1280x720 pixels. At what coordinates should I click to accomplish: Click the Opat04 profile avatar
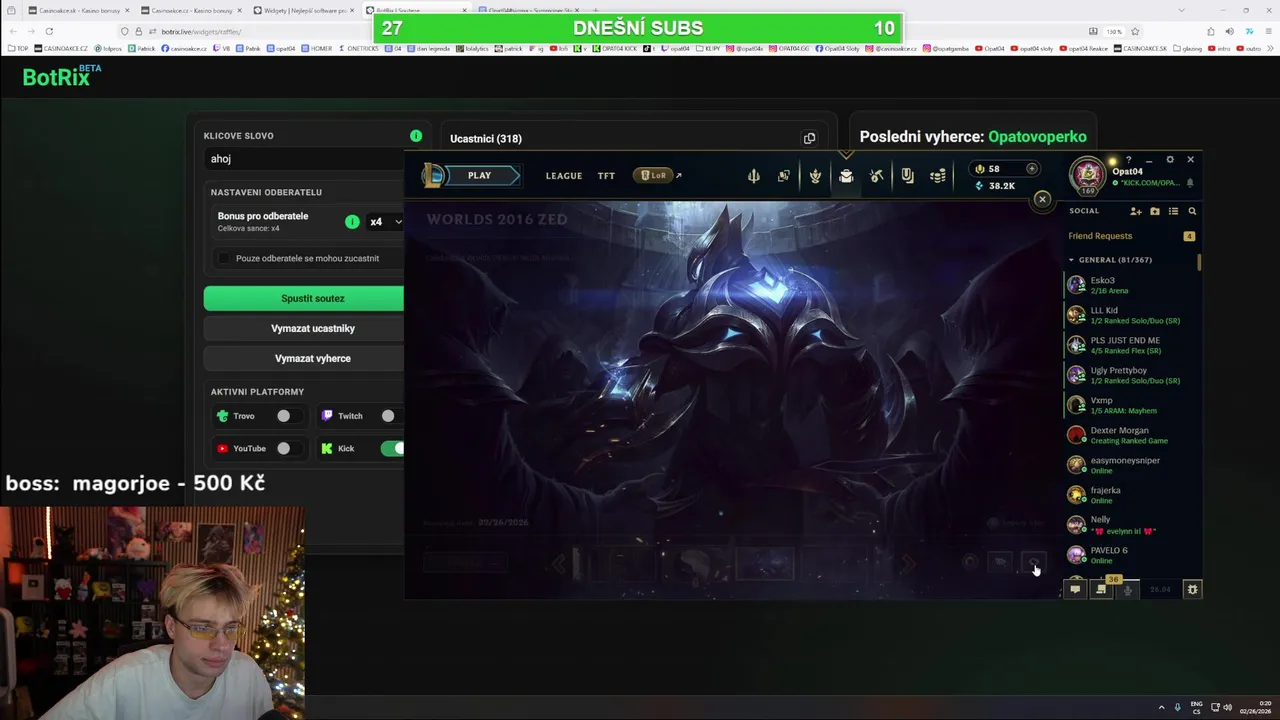pyautogui.click(x=1087, y=176)
